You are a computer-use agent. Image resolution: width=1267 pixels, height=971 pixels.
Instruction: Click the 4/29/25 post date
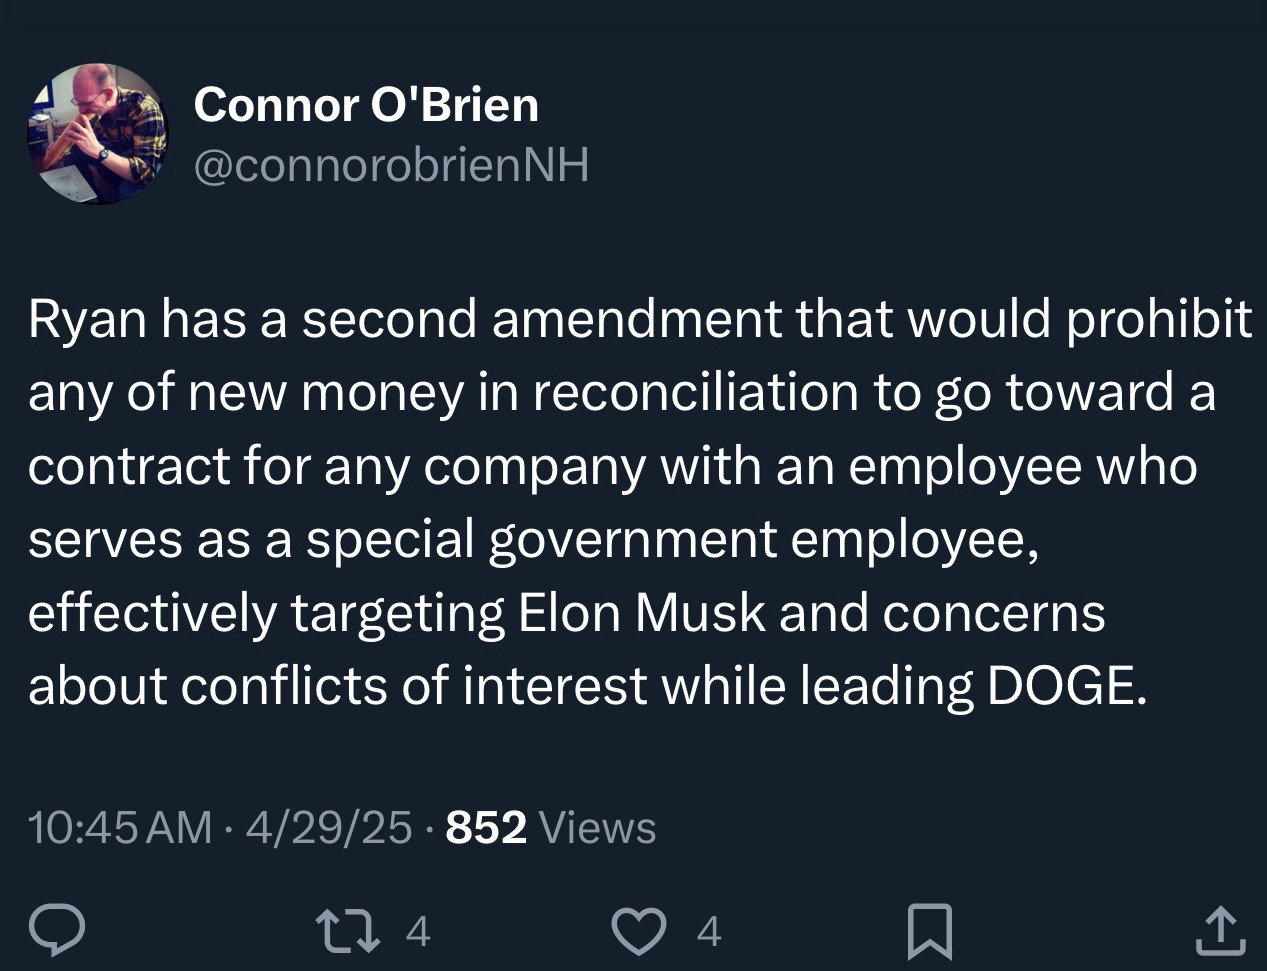328,827
